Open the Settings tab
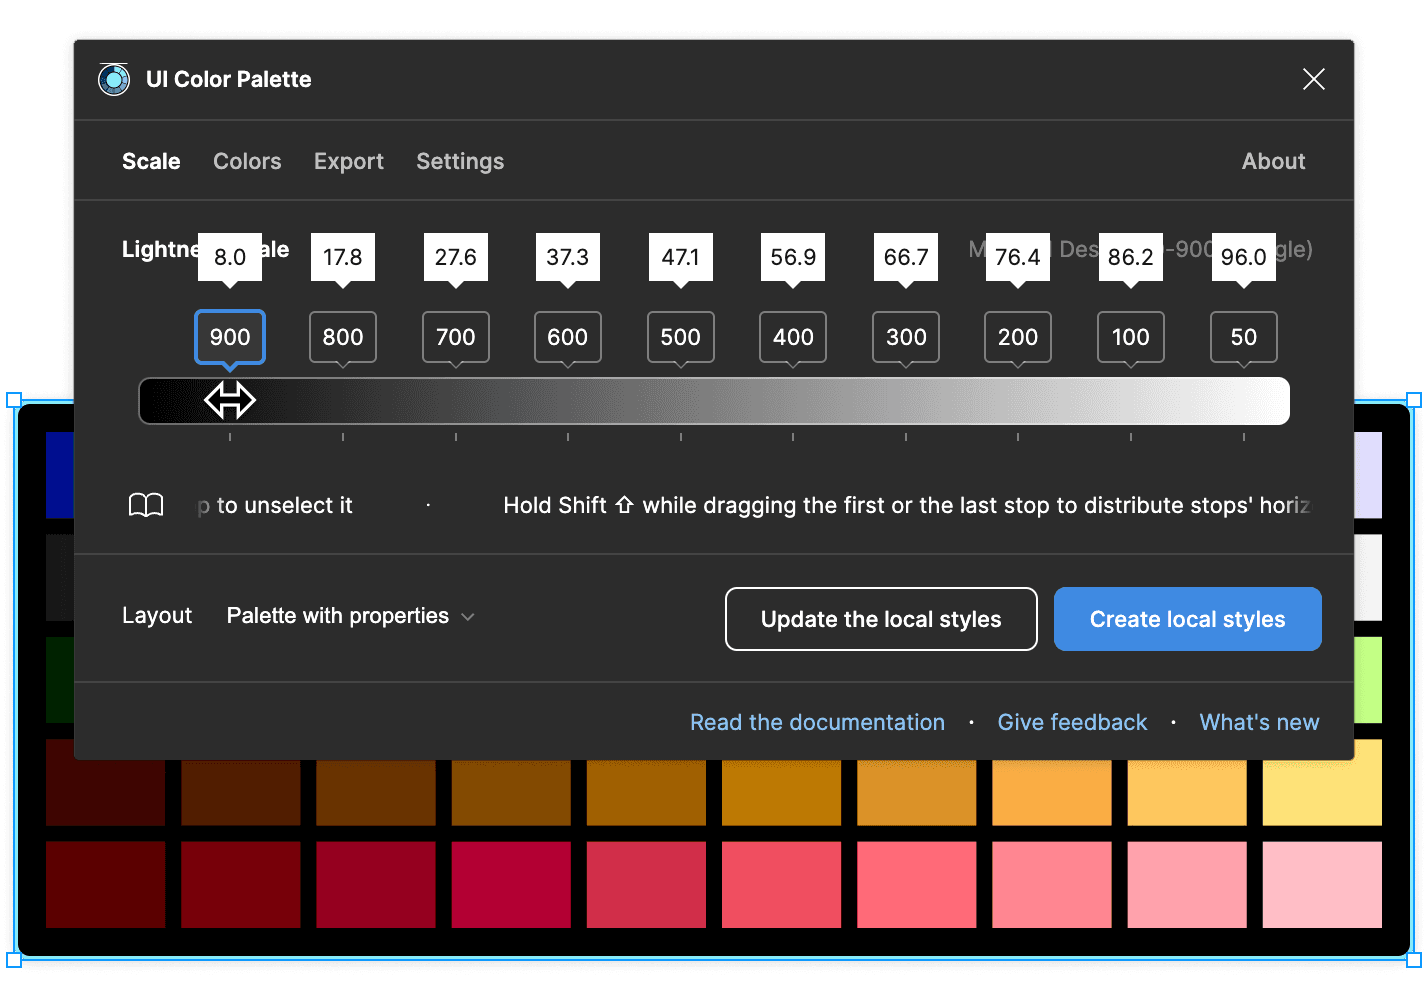Viewport: 1428px width, 1000px height. pos(459,161)
